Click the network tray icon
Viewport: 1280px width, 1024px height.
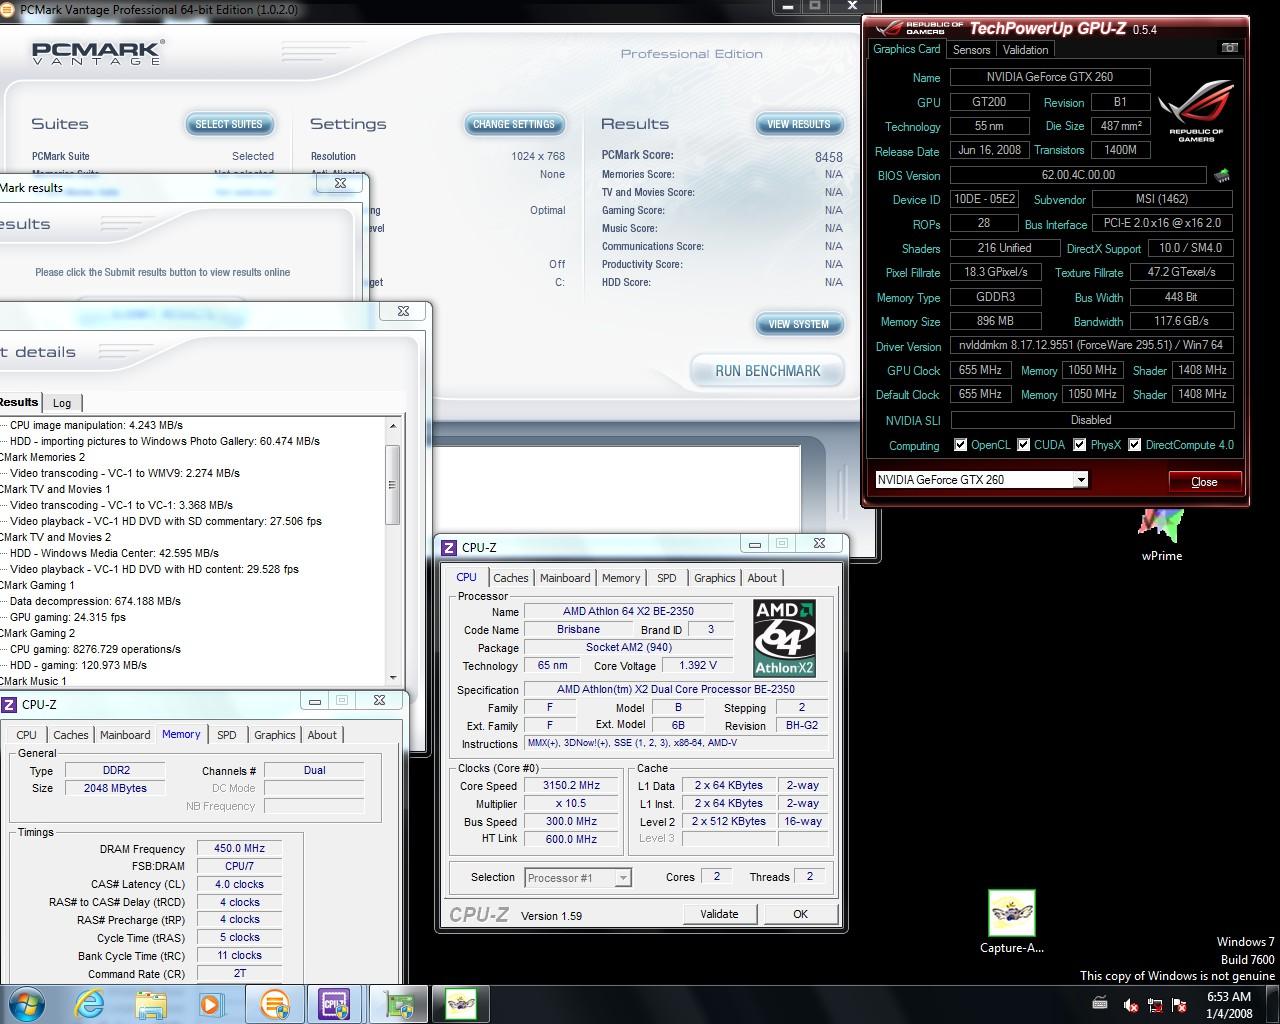[x=1155, y=1005]
